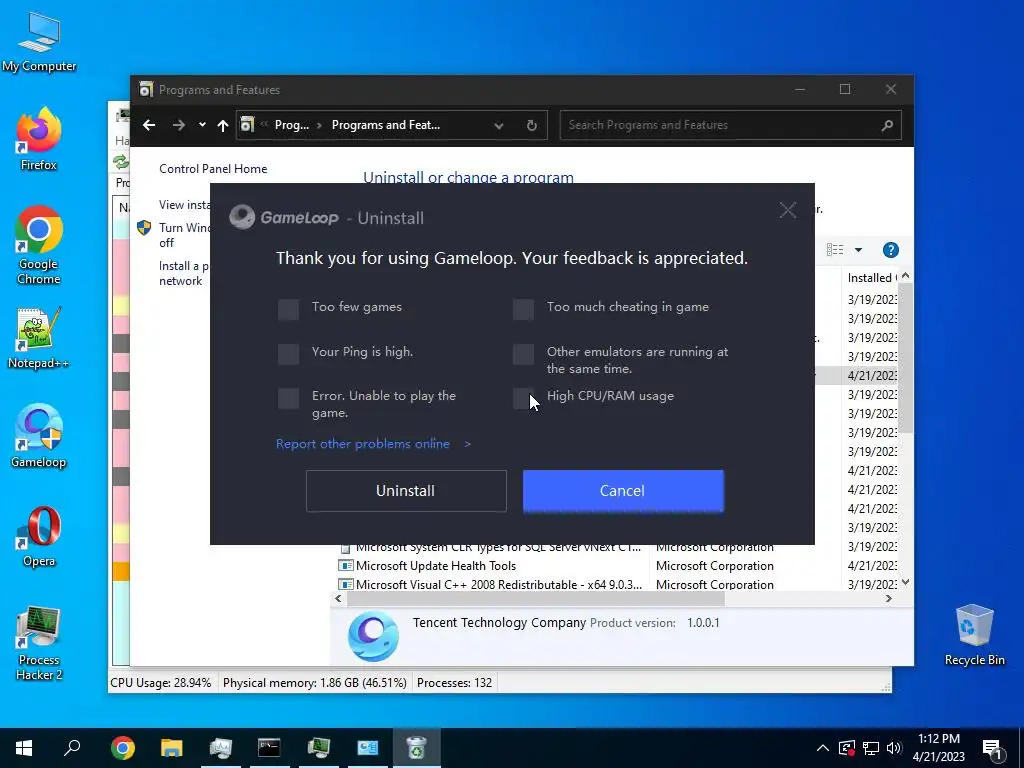Click the search magnifier icon in Explorer

coord(887,125)
